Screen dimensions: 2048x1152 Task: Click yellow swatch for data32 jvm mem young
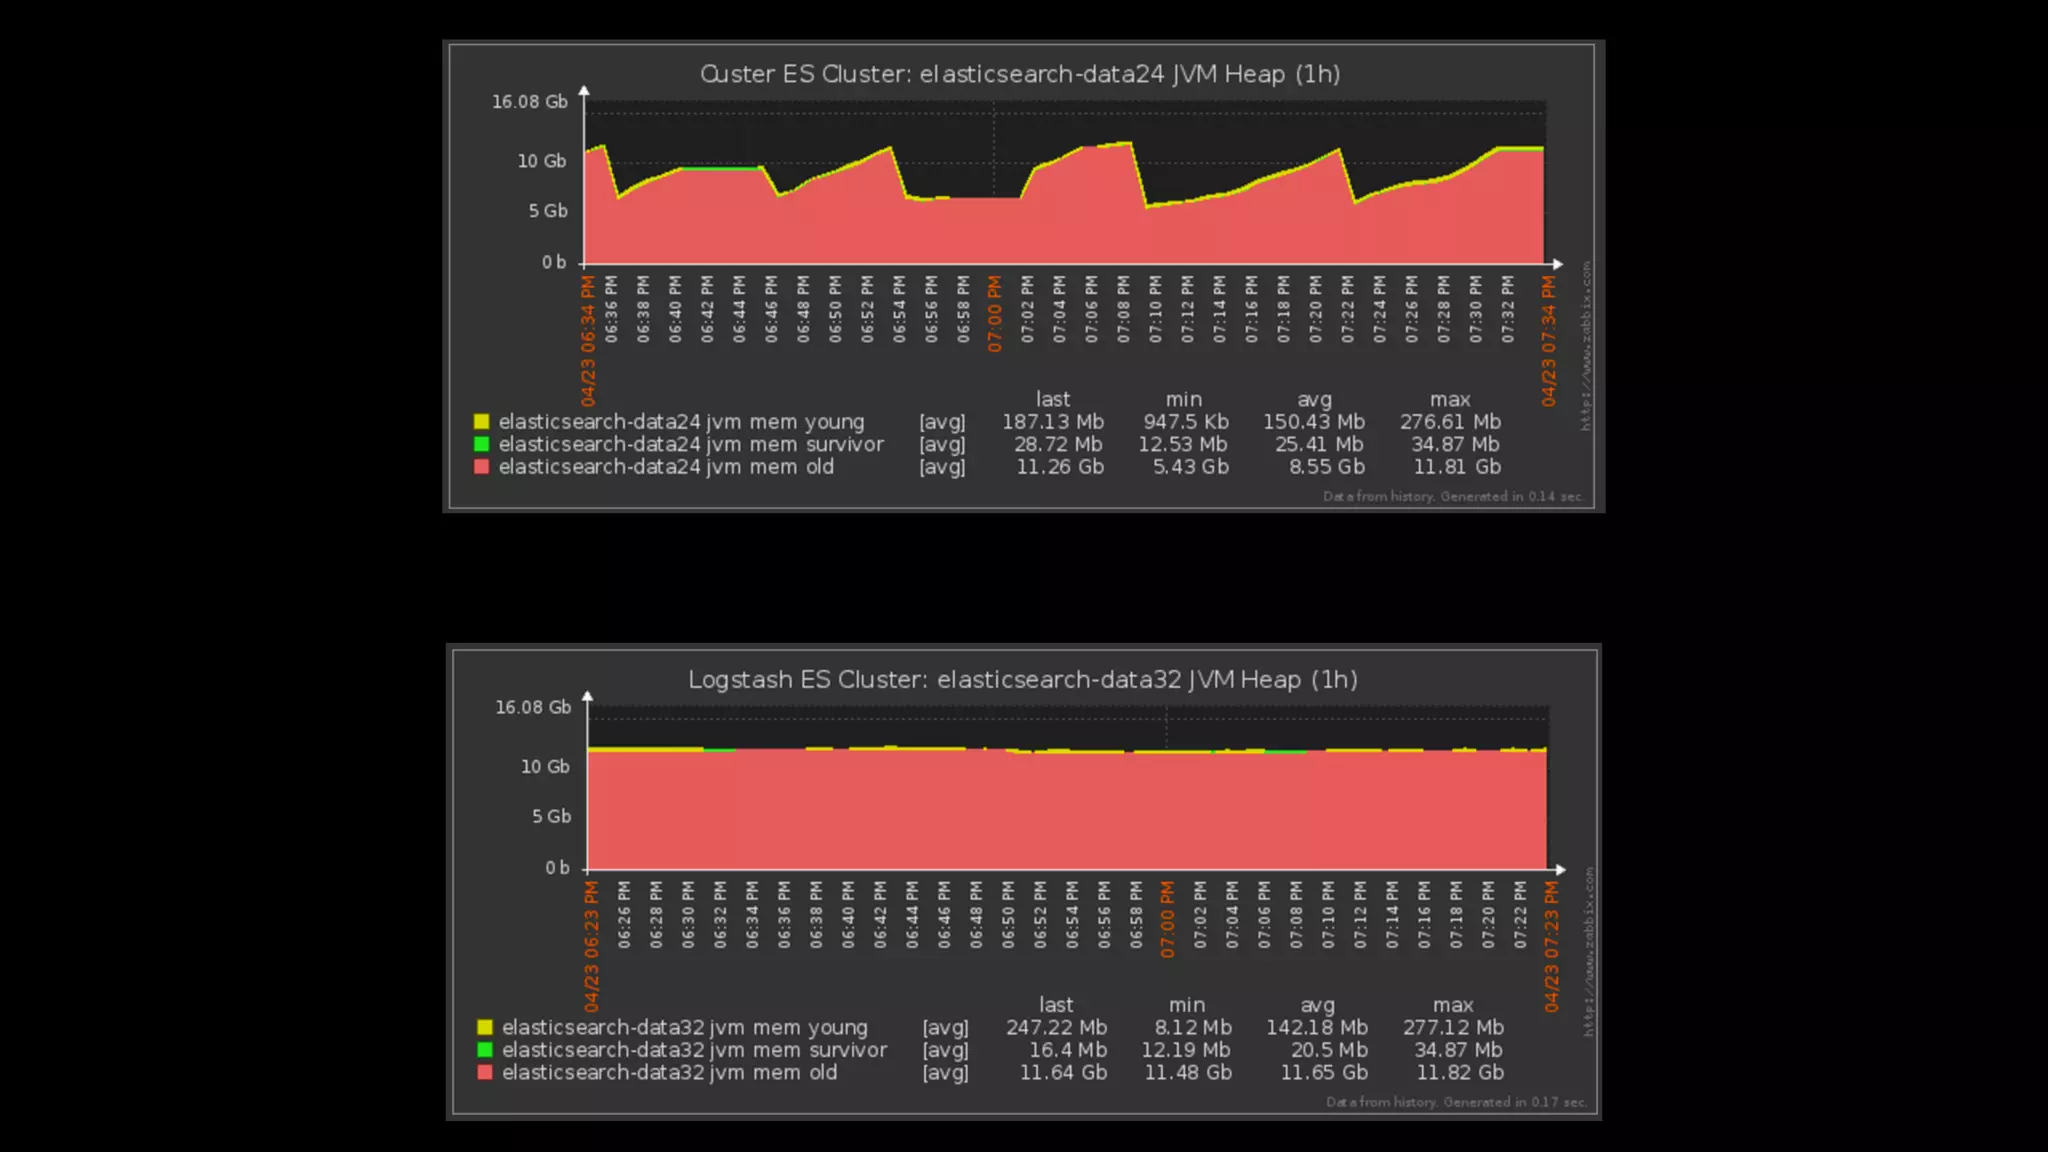(485, 1027)
